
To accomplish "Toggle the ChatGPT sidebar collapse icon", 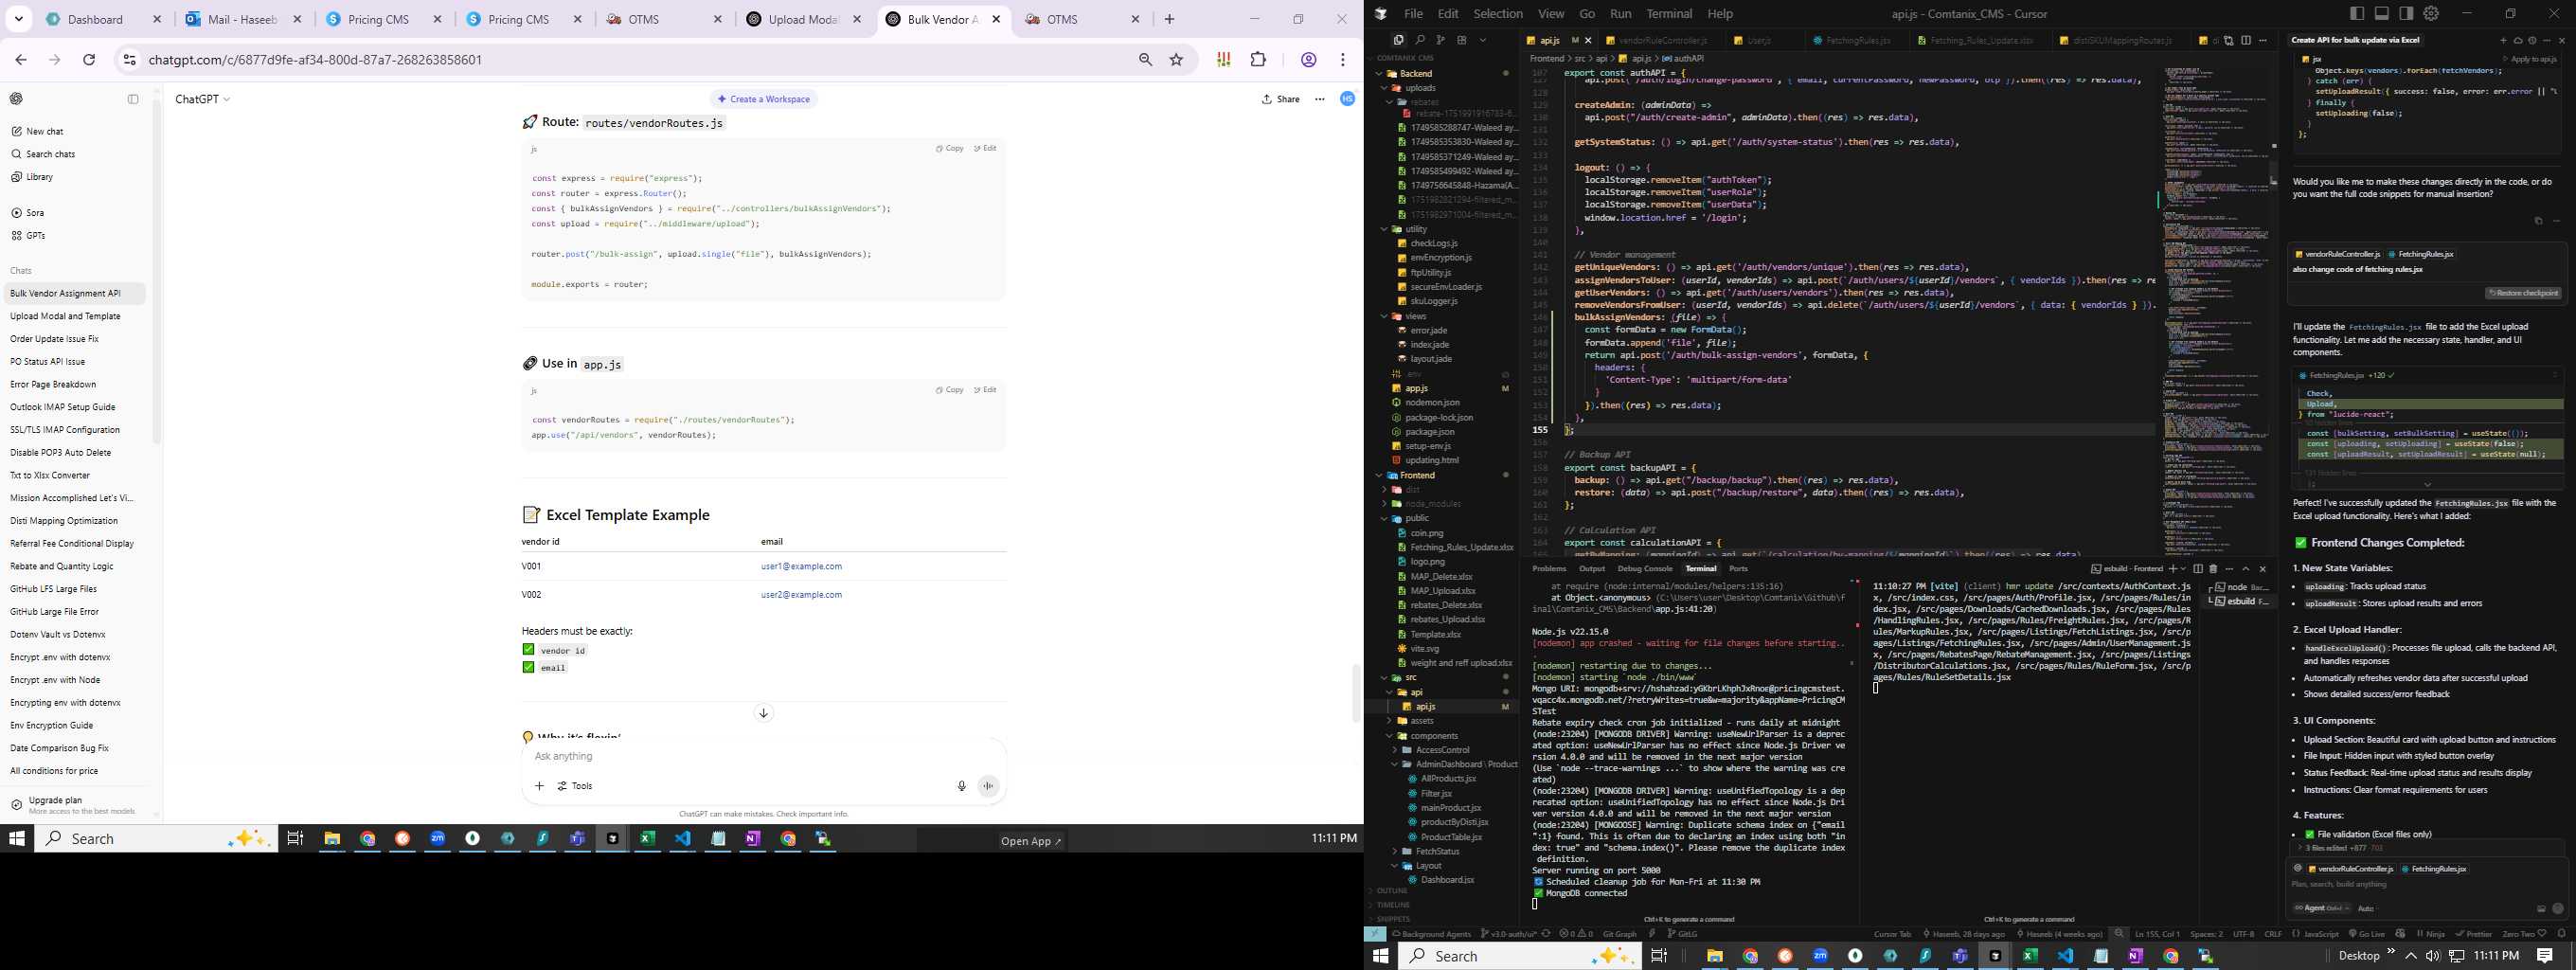I will click(x=133, y=99).
